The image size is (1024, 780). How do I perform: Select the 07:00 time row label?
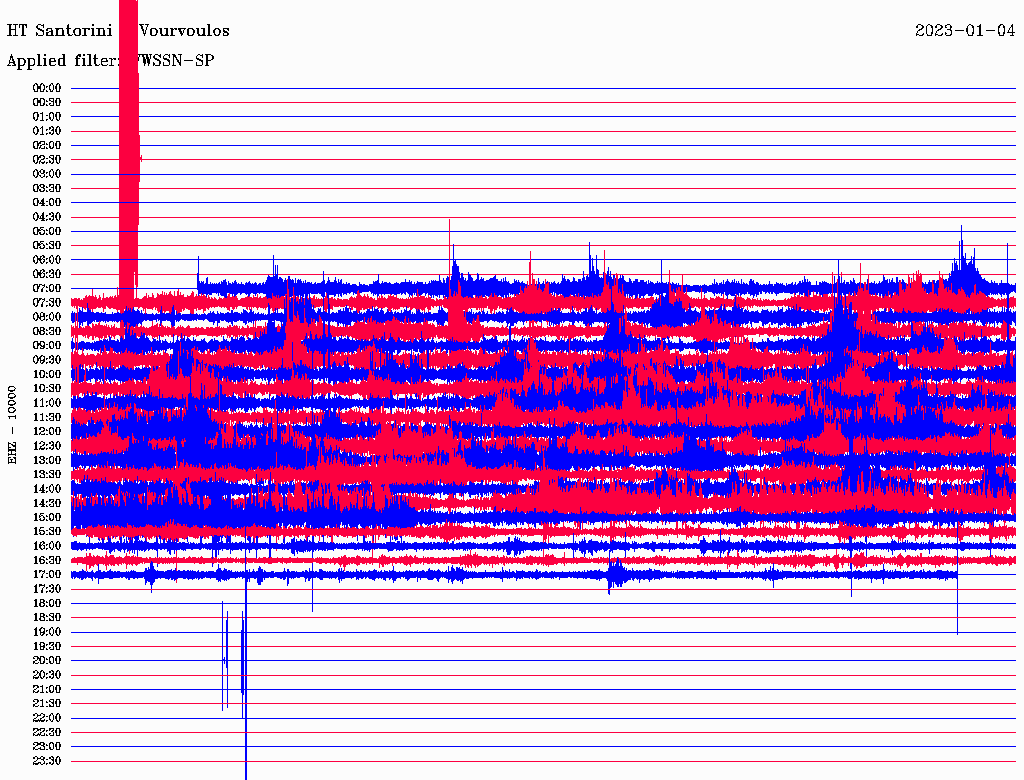tap(47, 288)
